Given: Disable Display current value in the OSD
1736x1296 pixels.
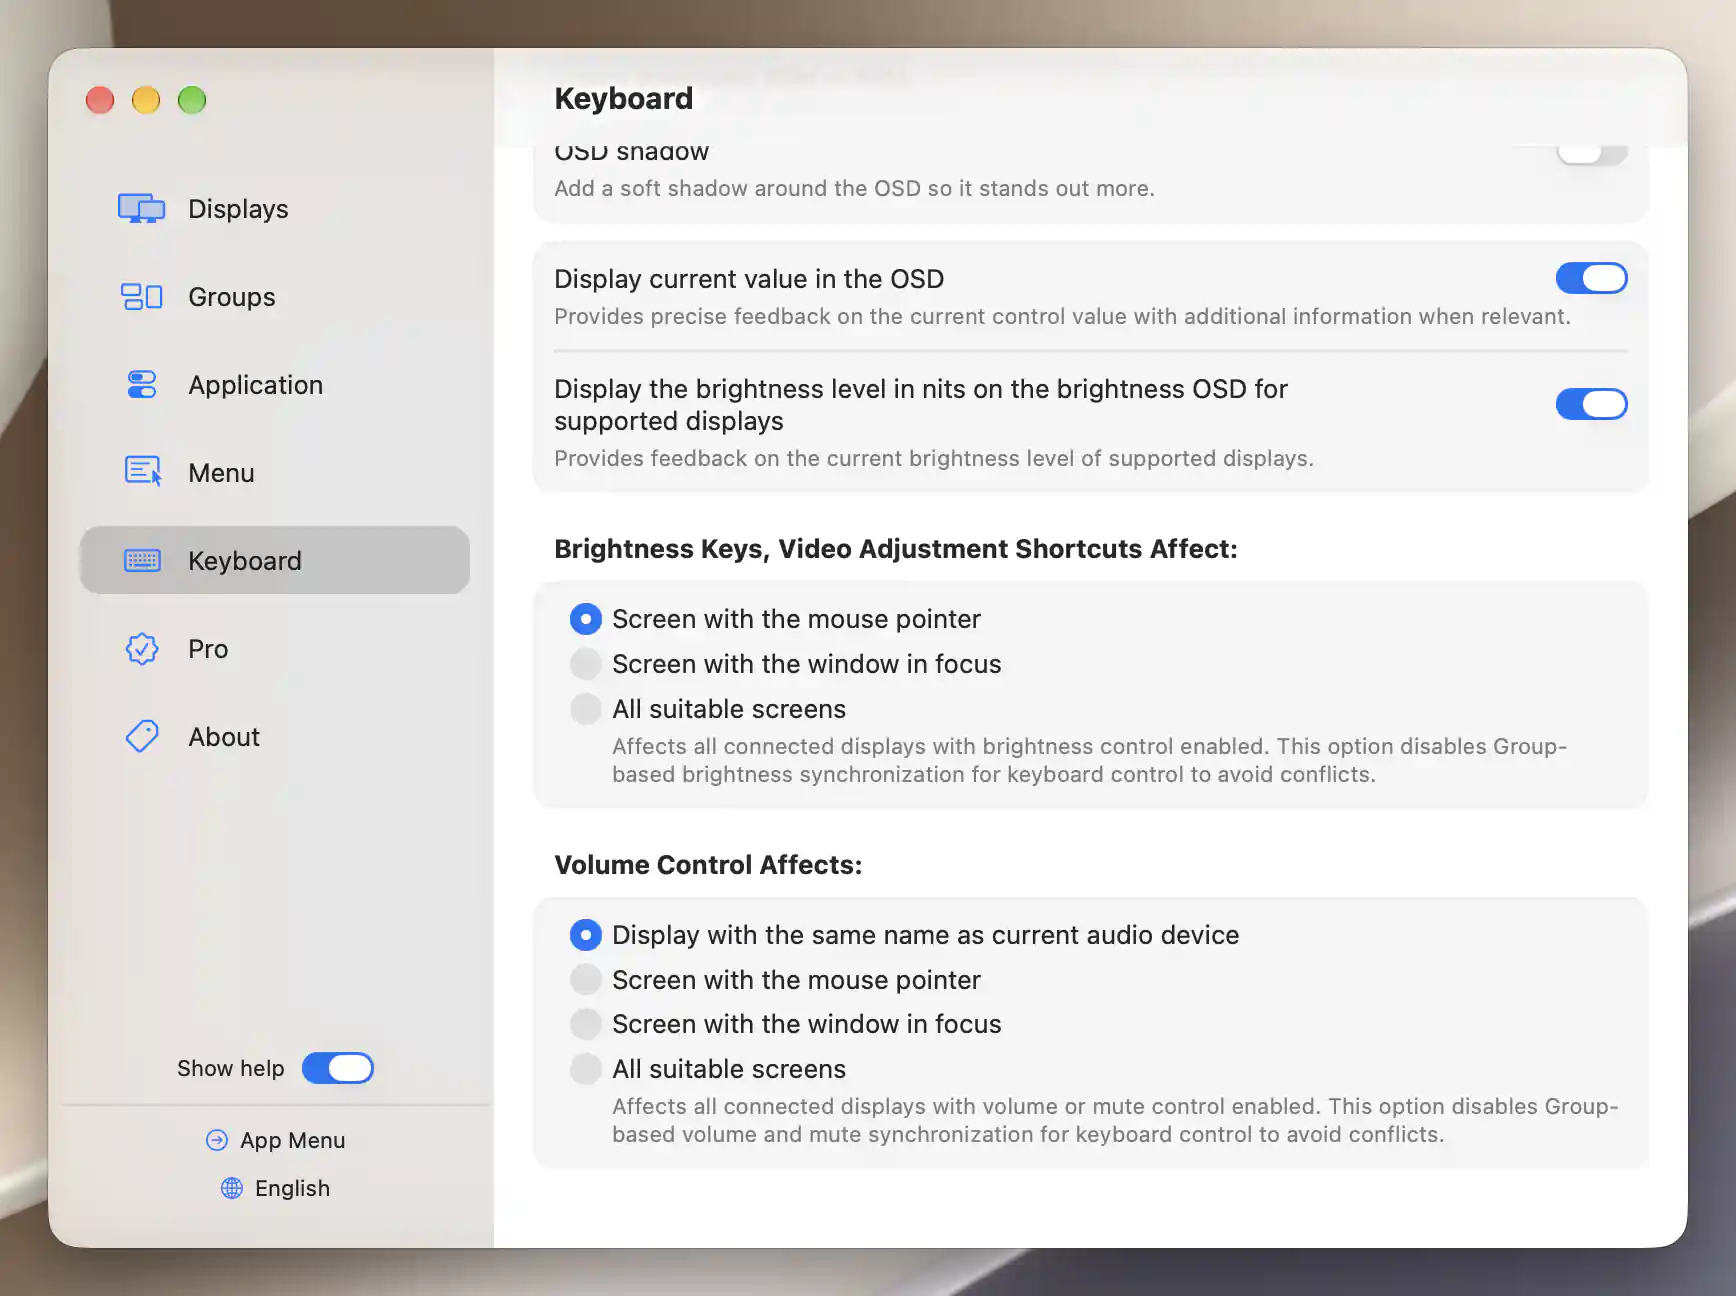Looking at the screenshot, I should [x=1591, y=278].
